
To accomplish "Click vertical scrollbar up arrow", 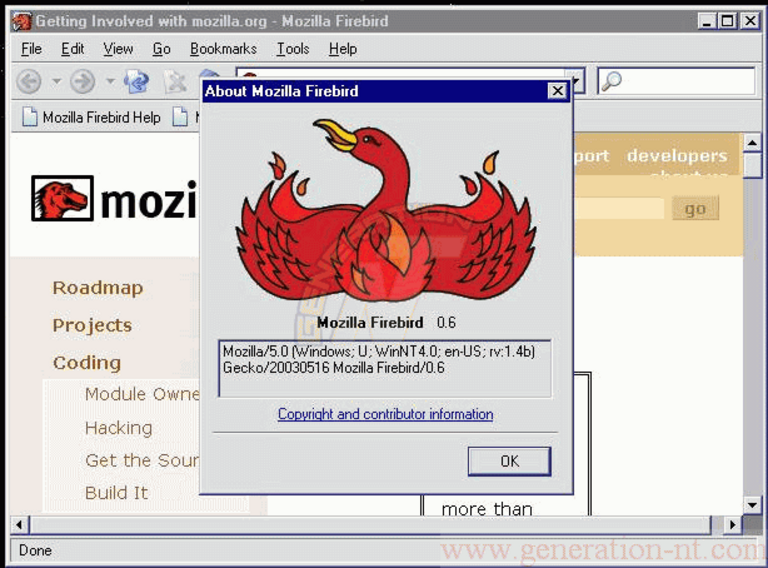I will 752,143.
